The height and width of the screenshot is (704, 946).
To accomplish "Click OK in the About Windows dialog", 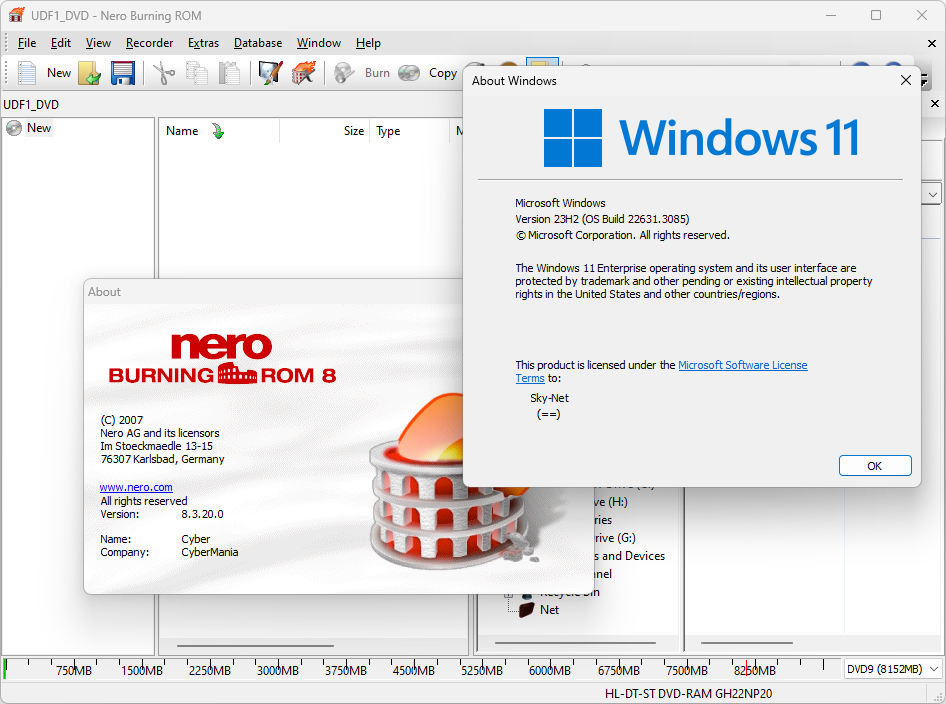I will click(875, 466).
